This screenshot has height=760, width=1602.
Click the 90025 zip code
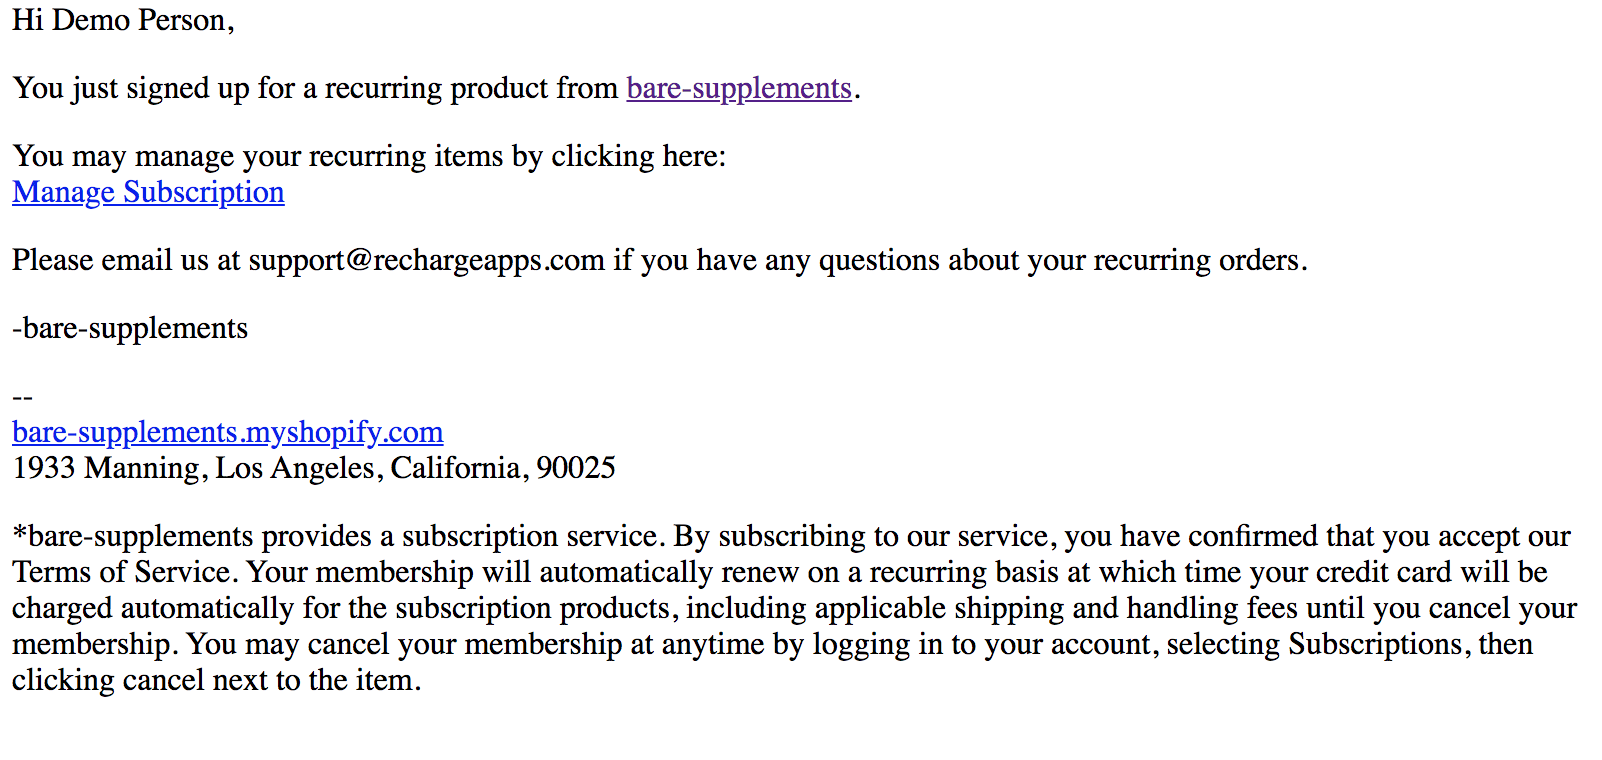(576, 469)
